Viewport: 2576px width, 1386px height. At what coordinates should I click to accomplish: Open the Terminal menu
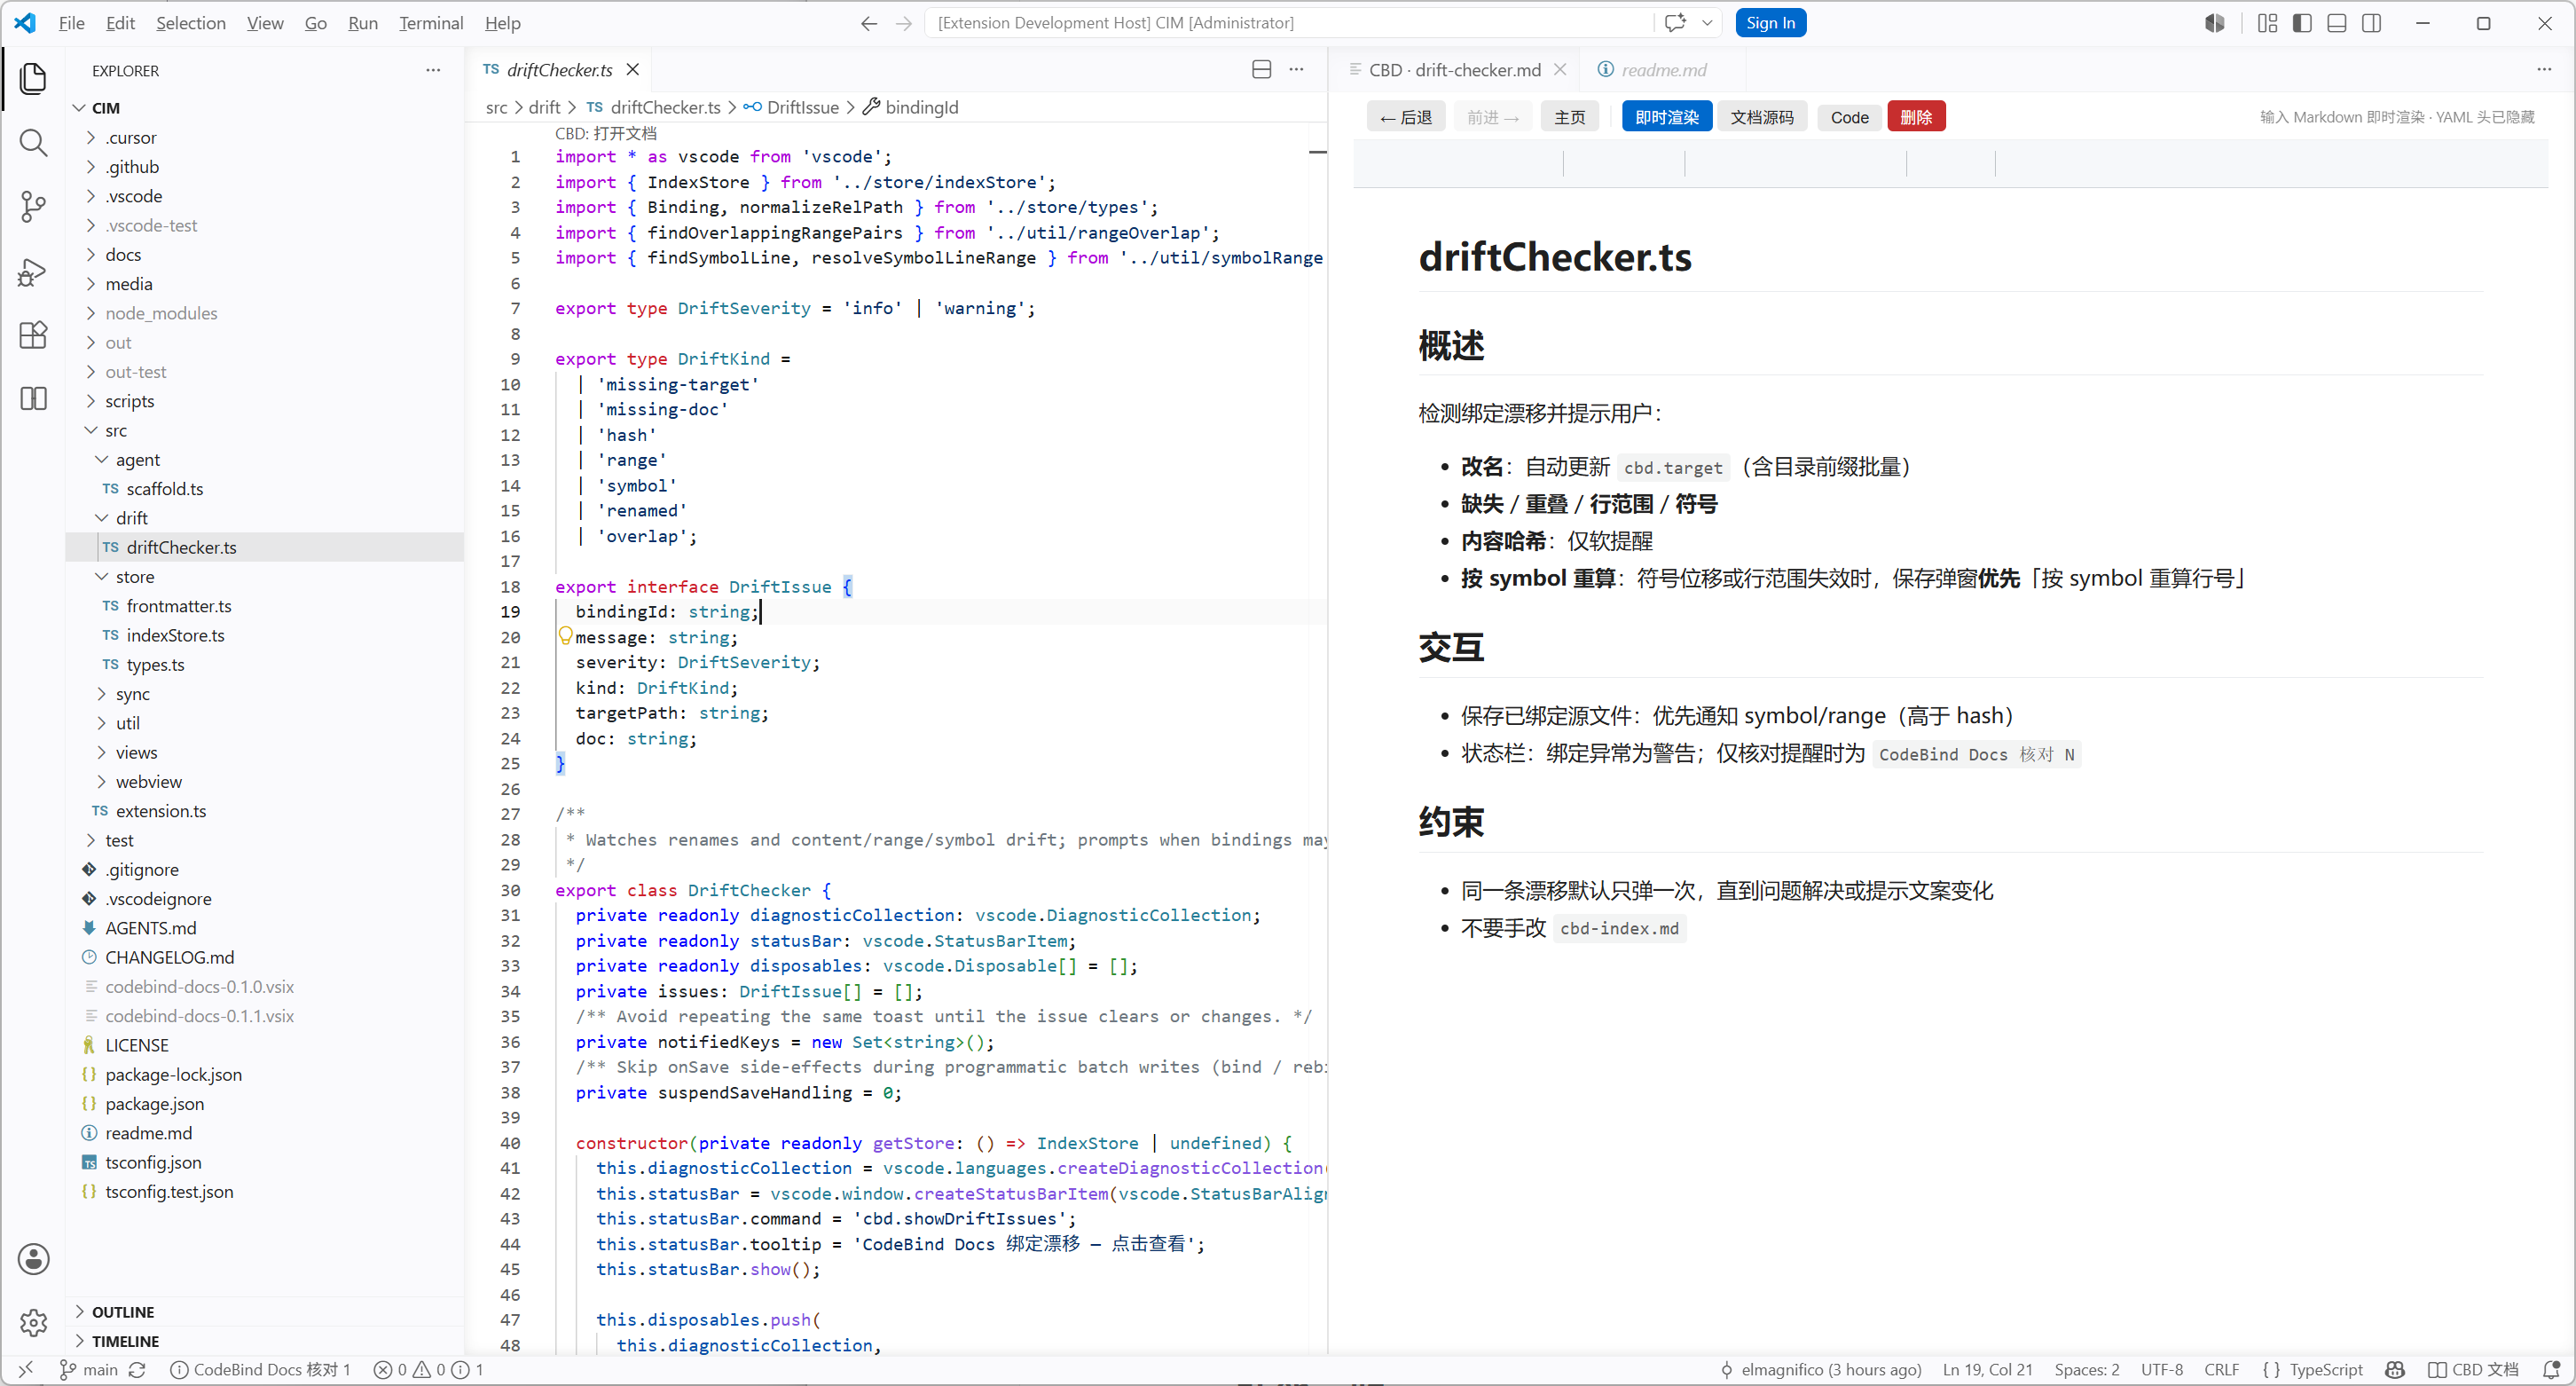point(430,23)
